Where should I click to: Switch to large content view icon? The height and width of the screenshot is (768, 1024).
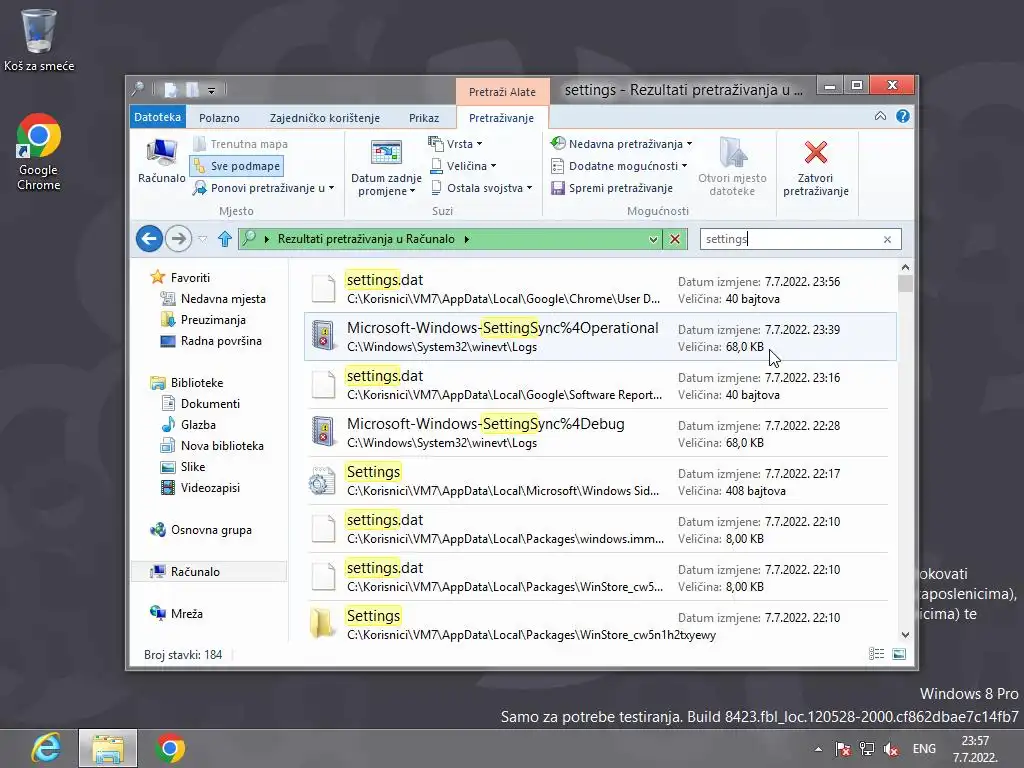(899, 654)
